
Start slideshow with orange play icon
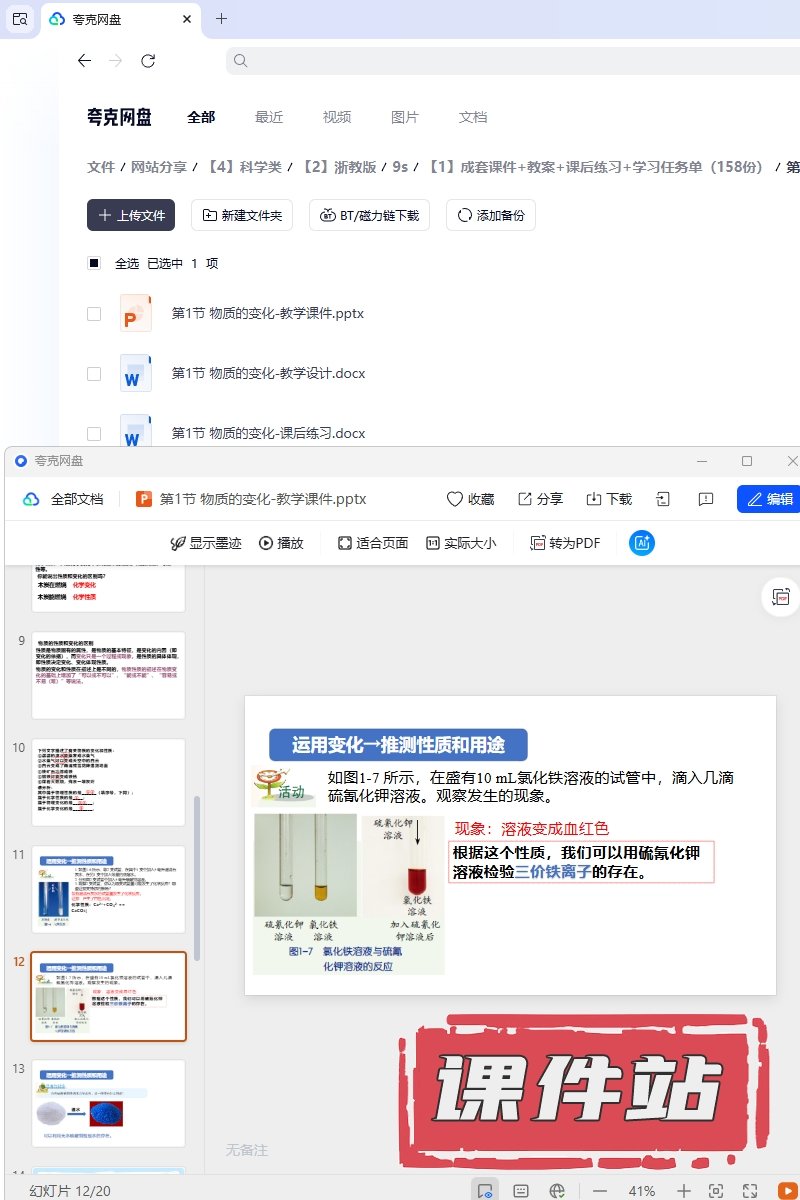click(786, 1190)
